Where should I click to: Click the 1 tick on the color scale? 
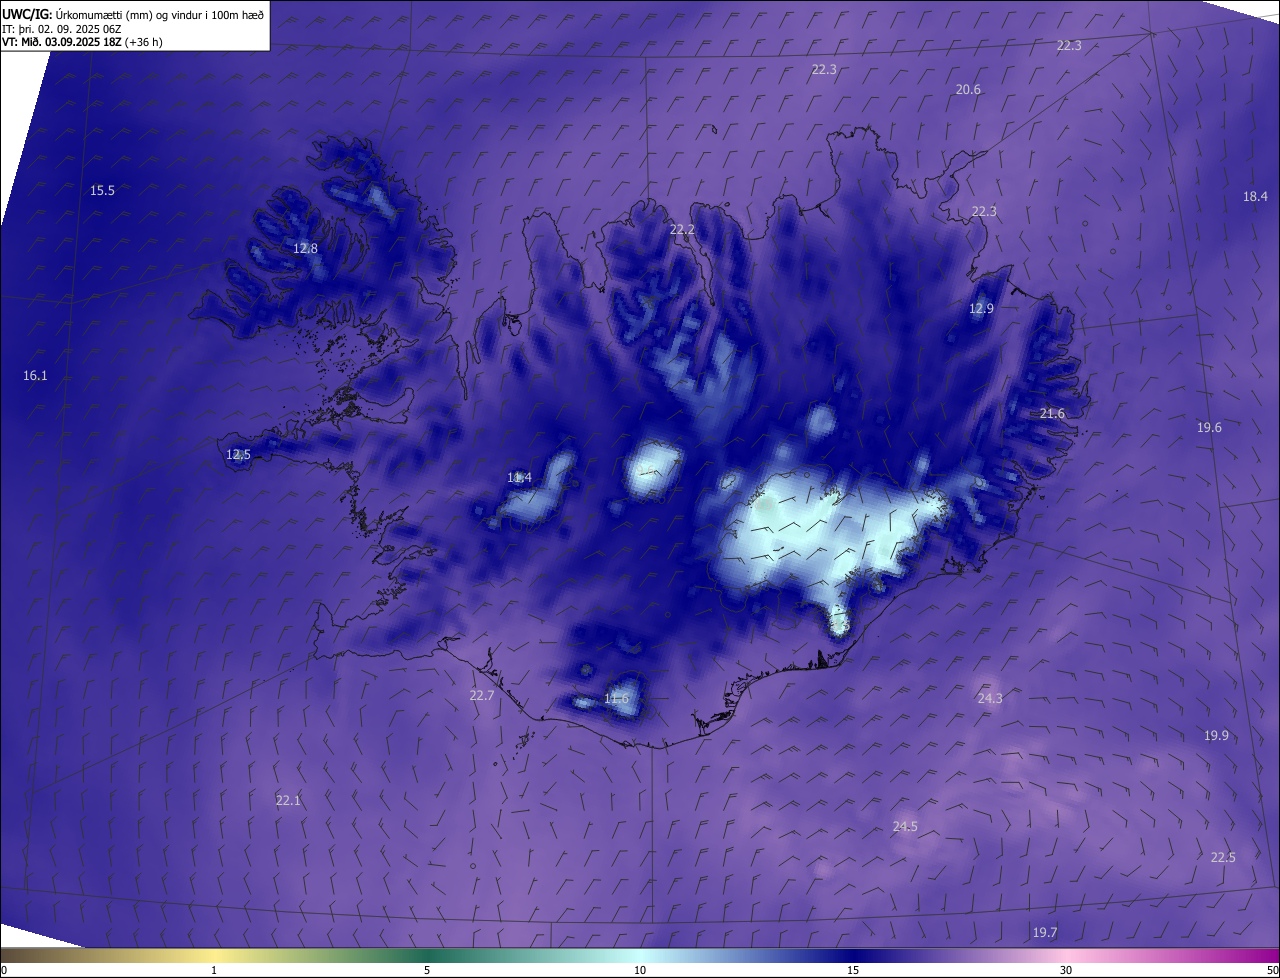(x=214, y=971)
